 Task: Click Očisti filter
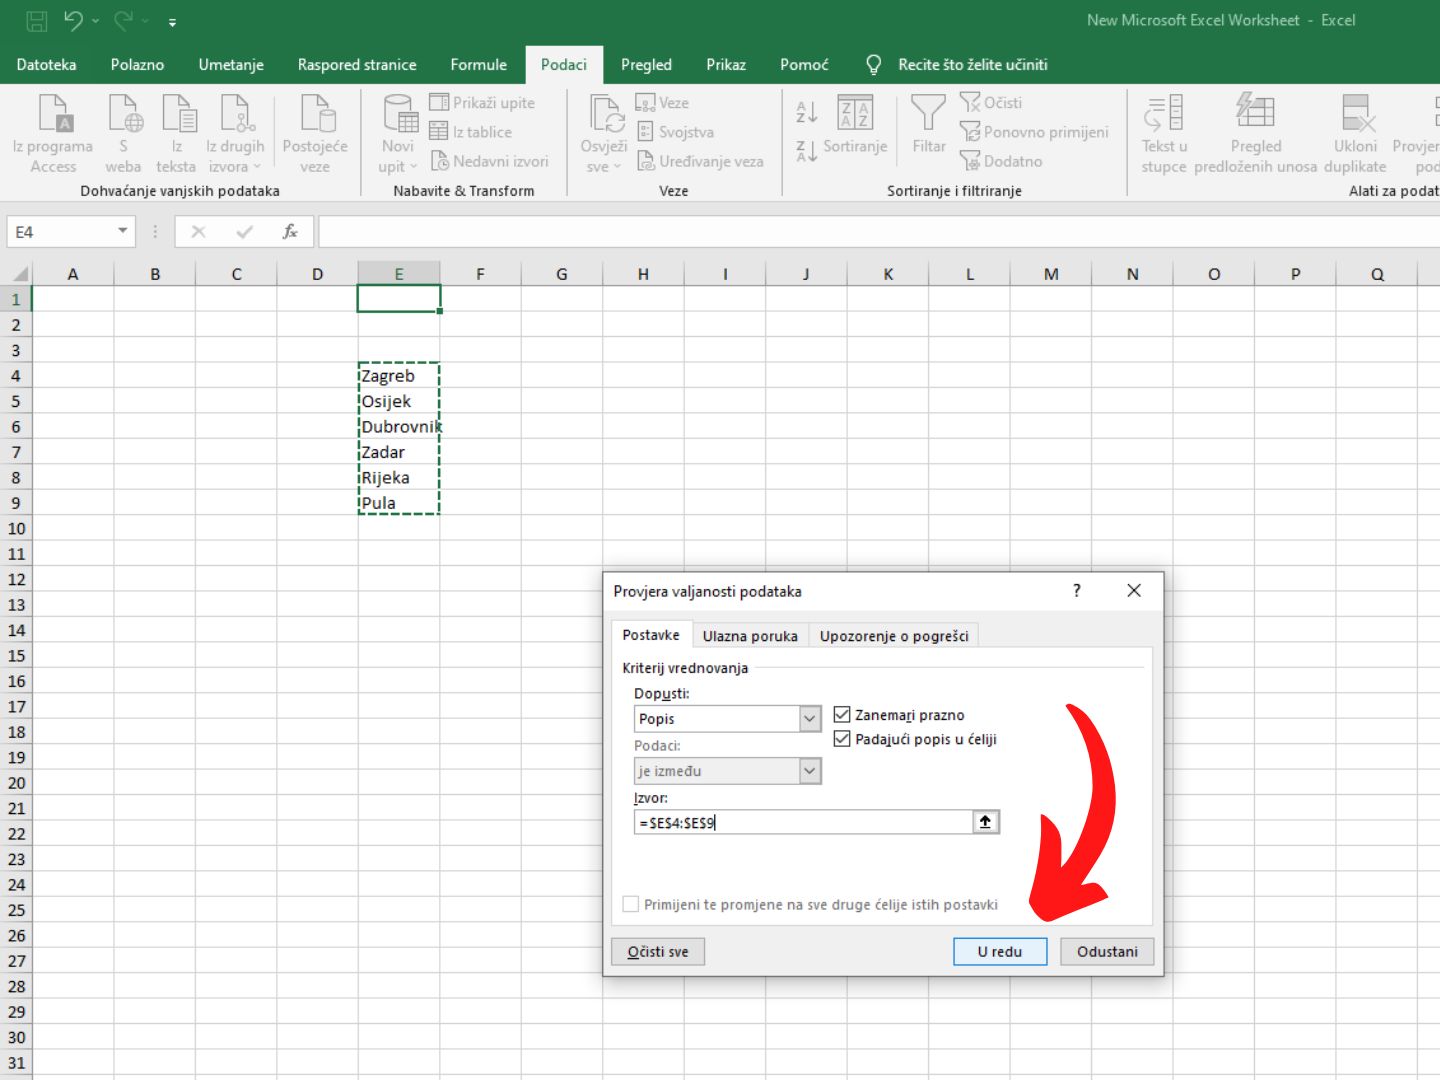pyautogui.click(x=991, y=102)
